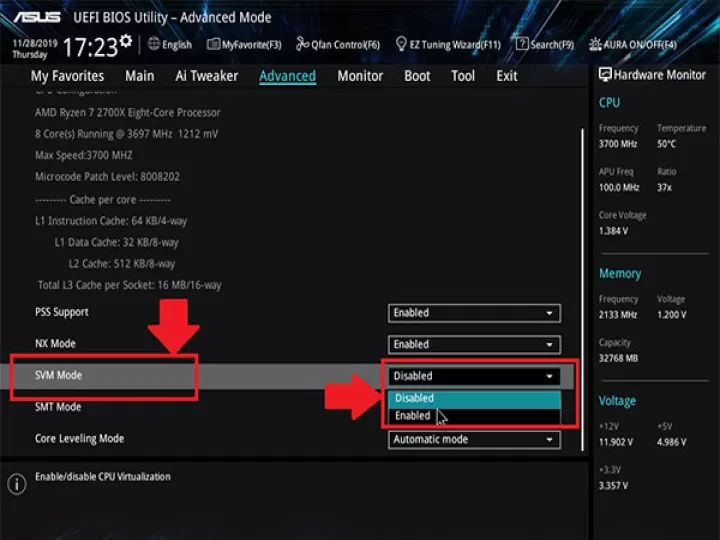Select the Advanced tab
The image size is (720, 540).
click(287, 76)
